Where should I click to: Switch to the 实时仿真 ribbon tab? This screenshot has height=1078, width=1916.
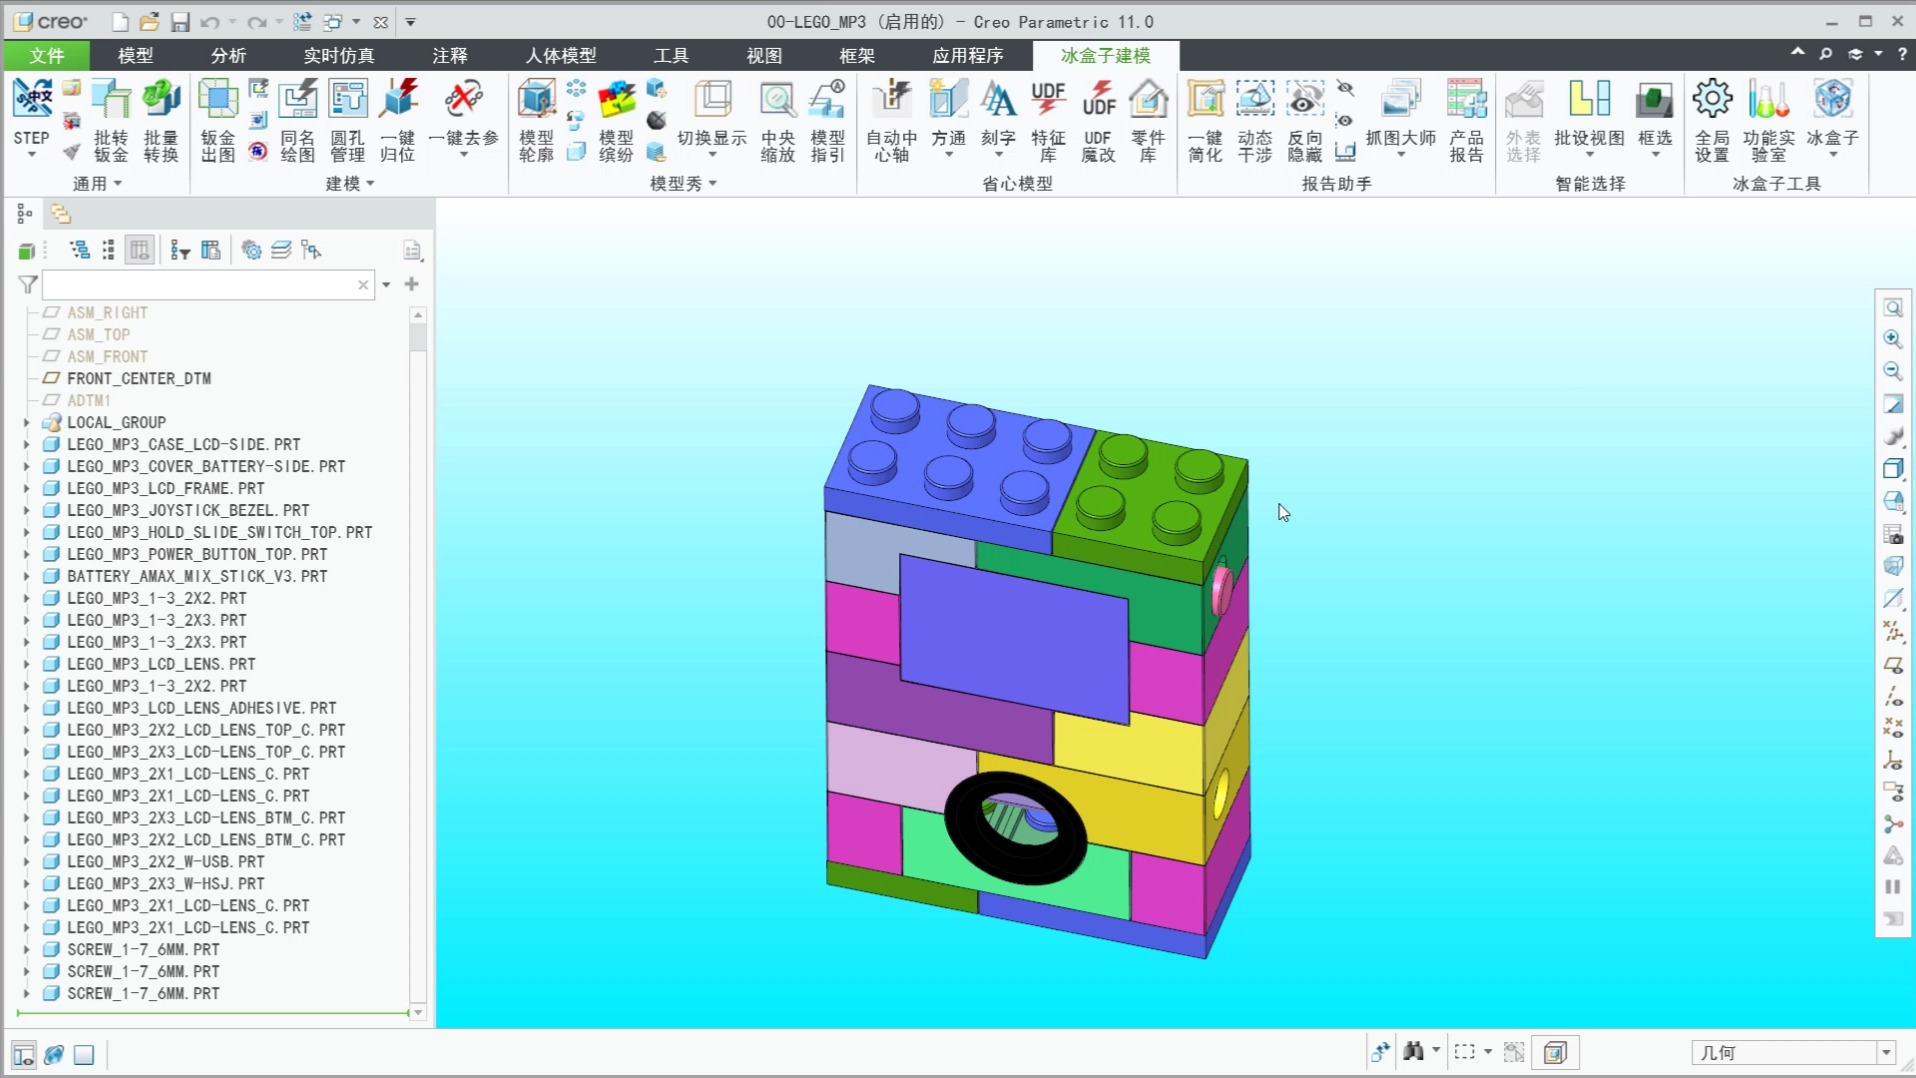tap(339, 55)
